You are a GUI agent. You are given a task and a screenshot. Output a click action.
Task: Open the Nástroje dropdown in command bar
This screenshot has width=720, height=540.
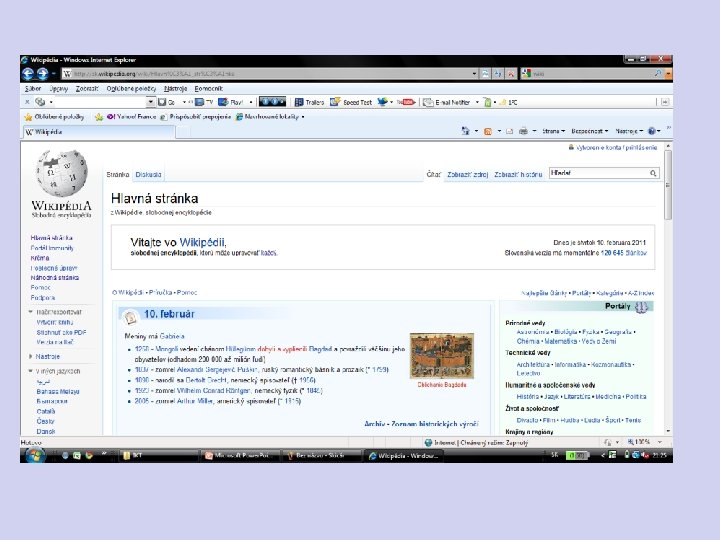[x=629, y=131]
